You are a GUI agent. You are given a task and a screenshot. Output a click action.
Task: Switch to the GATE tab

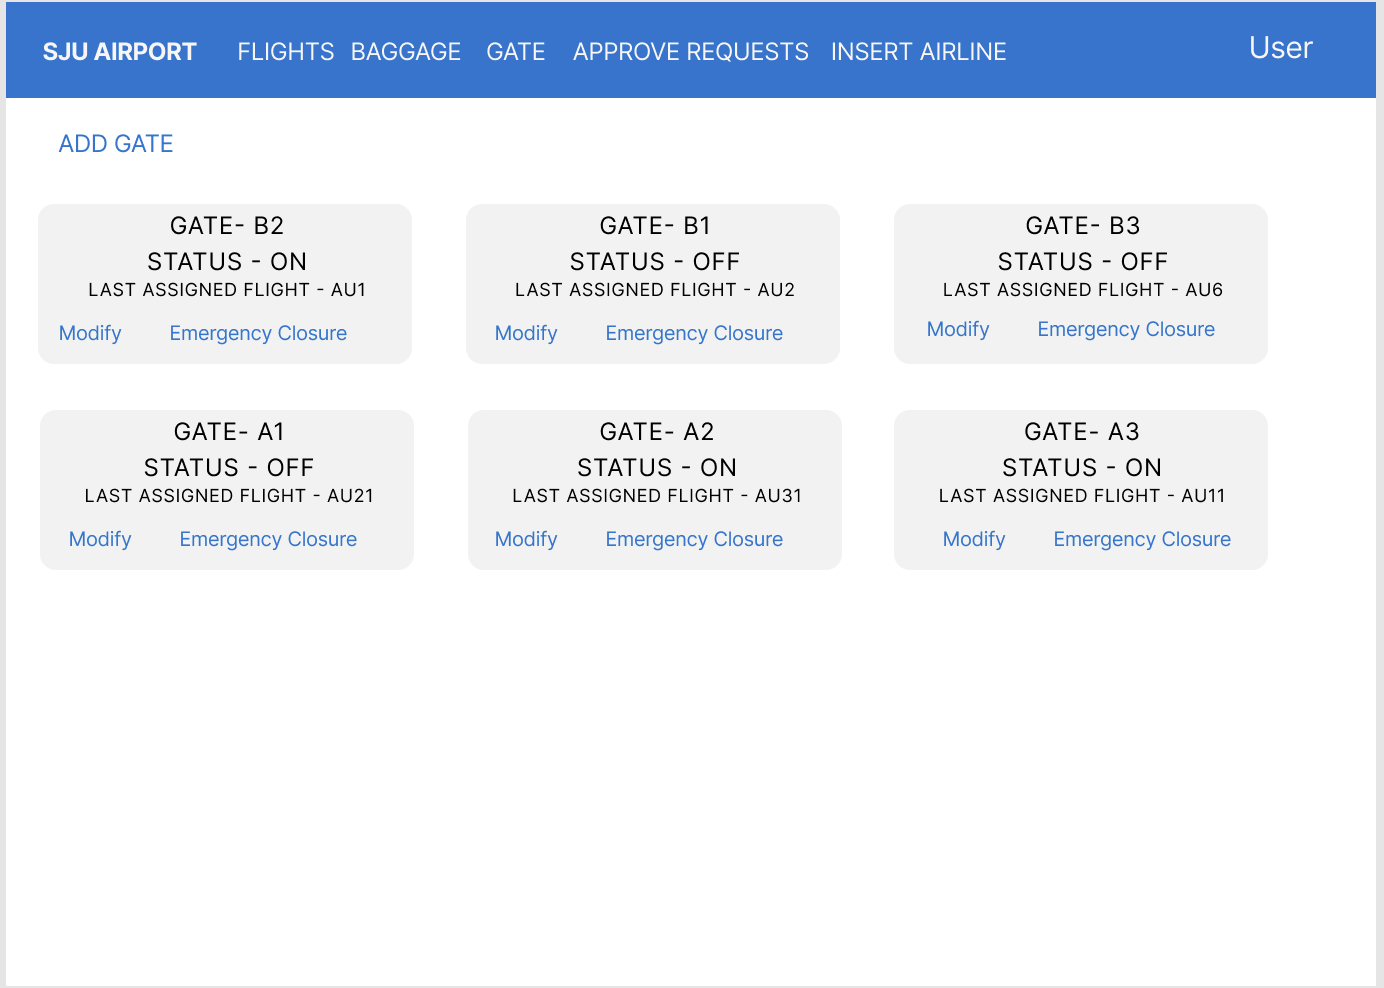point(515,51)
